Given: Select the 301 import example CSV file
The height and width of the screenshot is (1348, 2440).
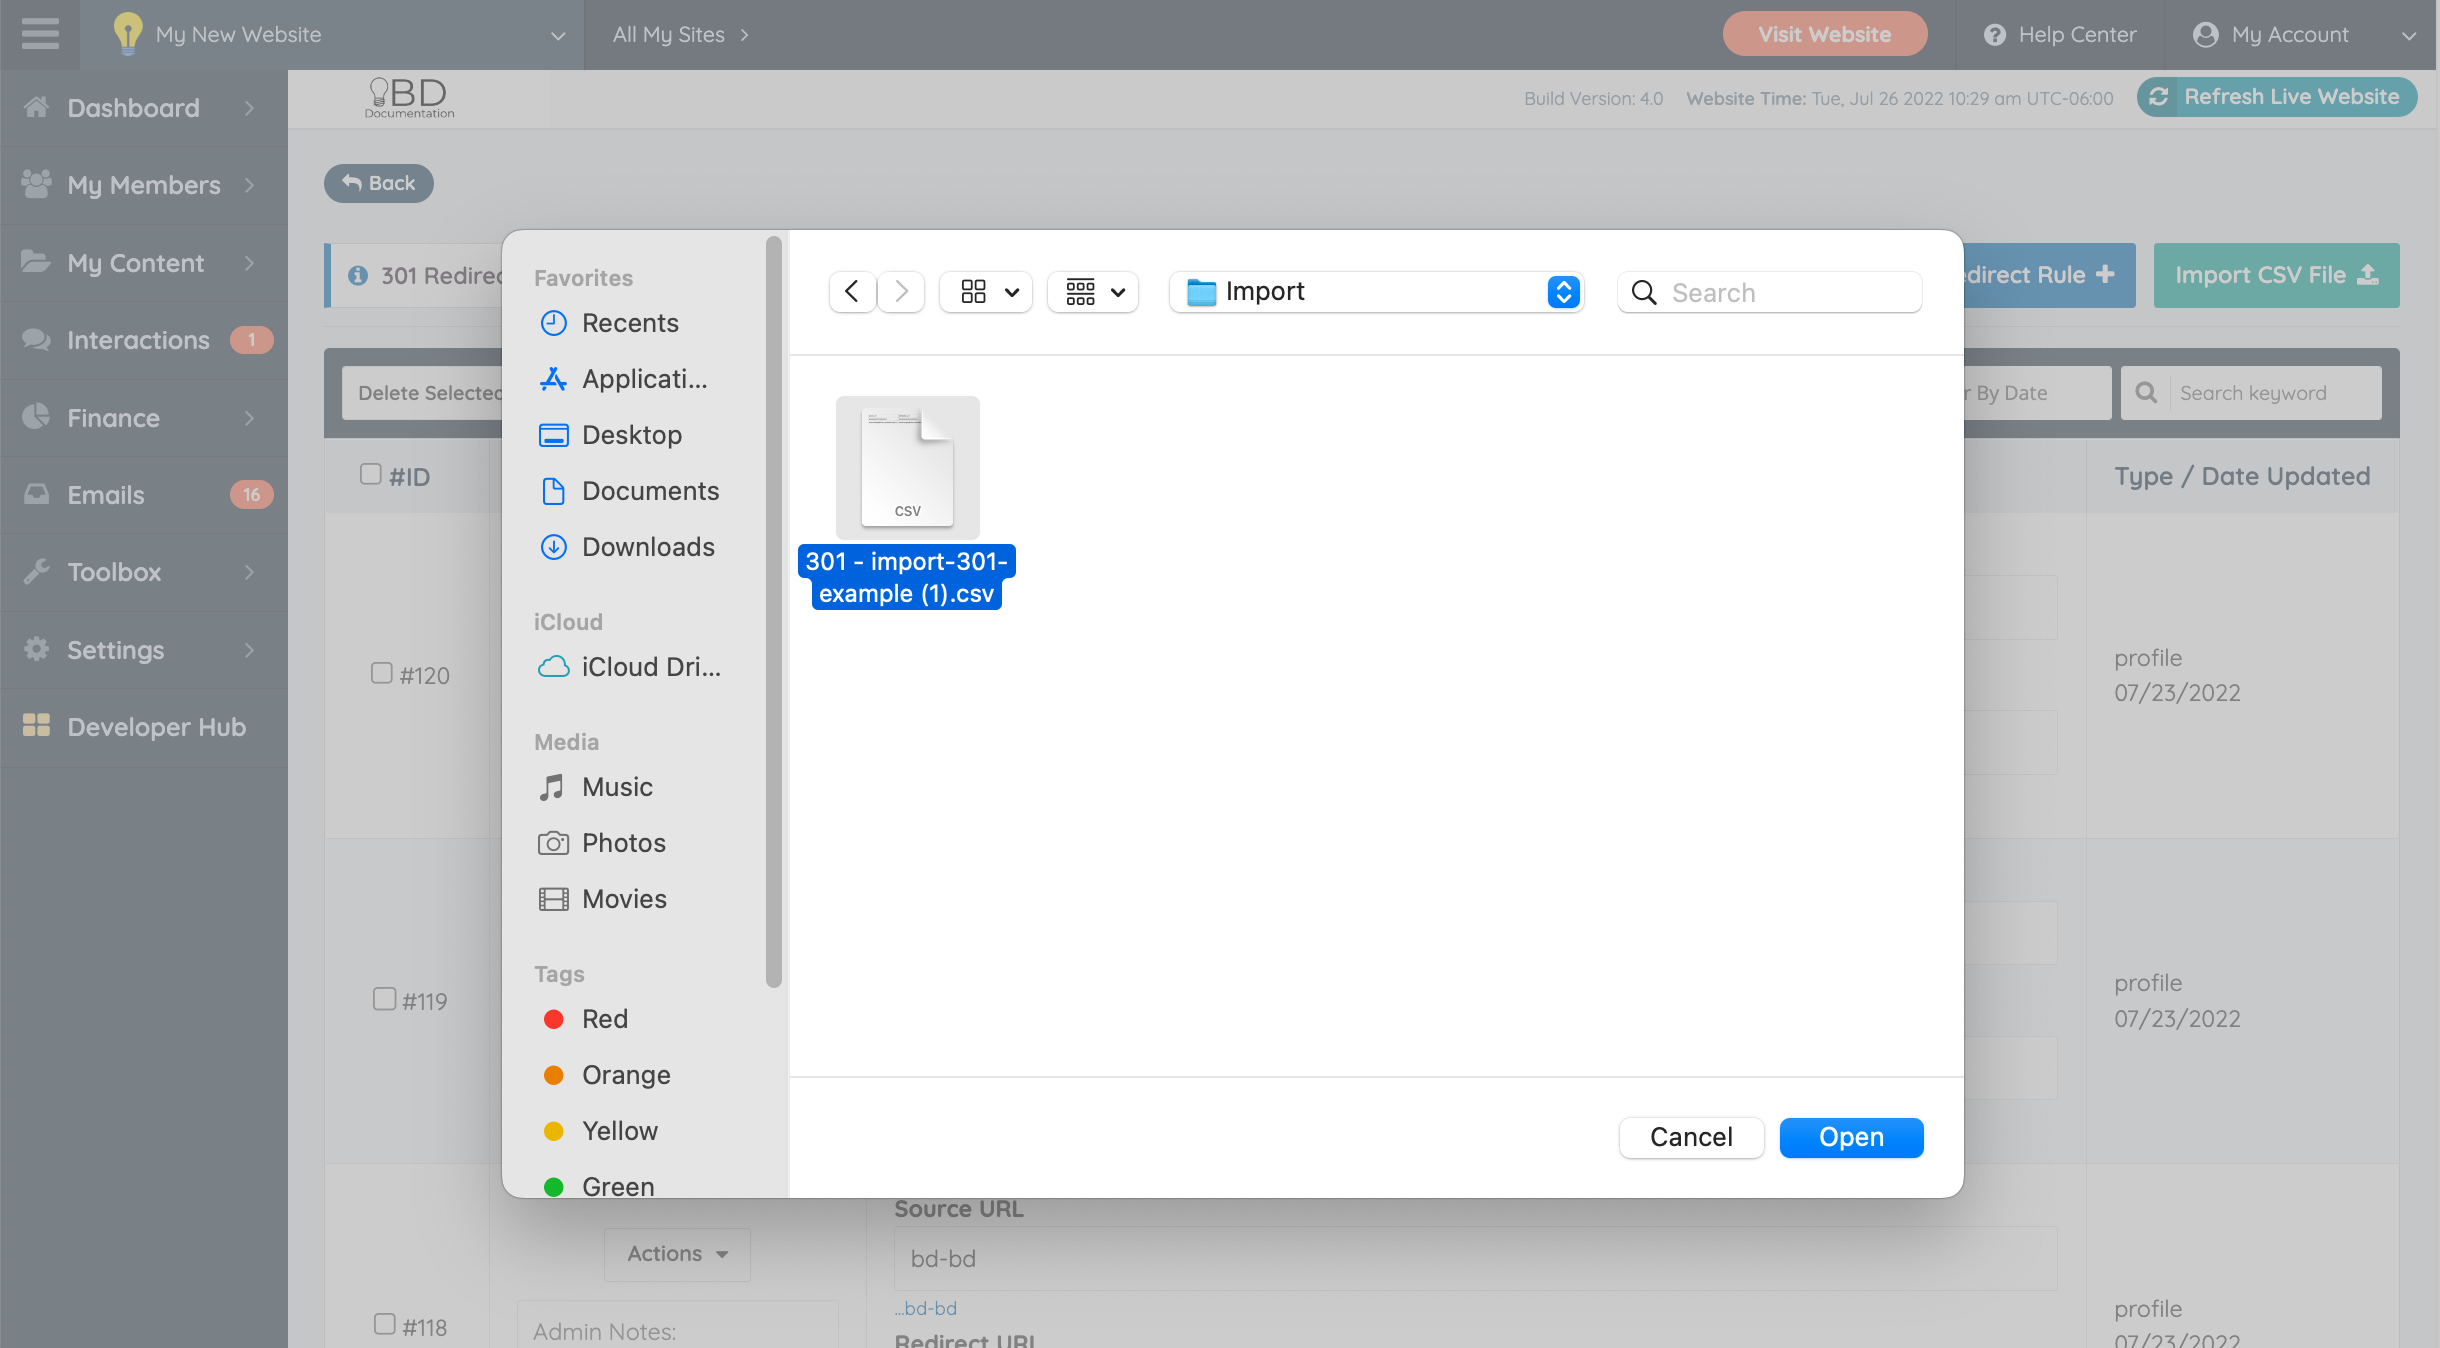Looking at the screenshot, I should (907, 468).
